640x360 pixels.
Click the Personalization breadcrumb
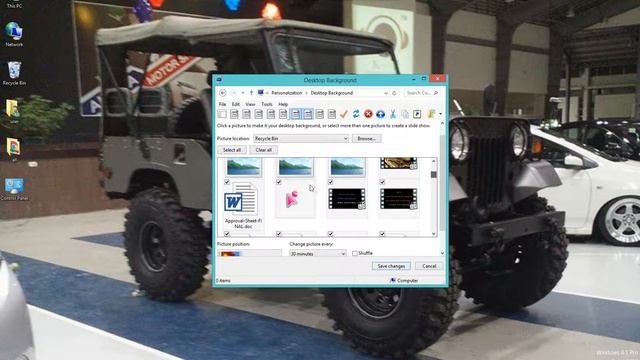(x=287, y=93)
